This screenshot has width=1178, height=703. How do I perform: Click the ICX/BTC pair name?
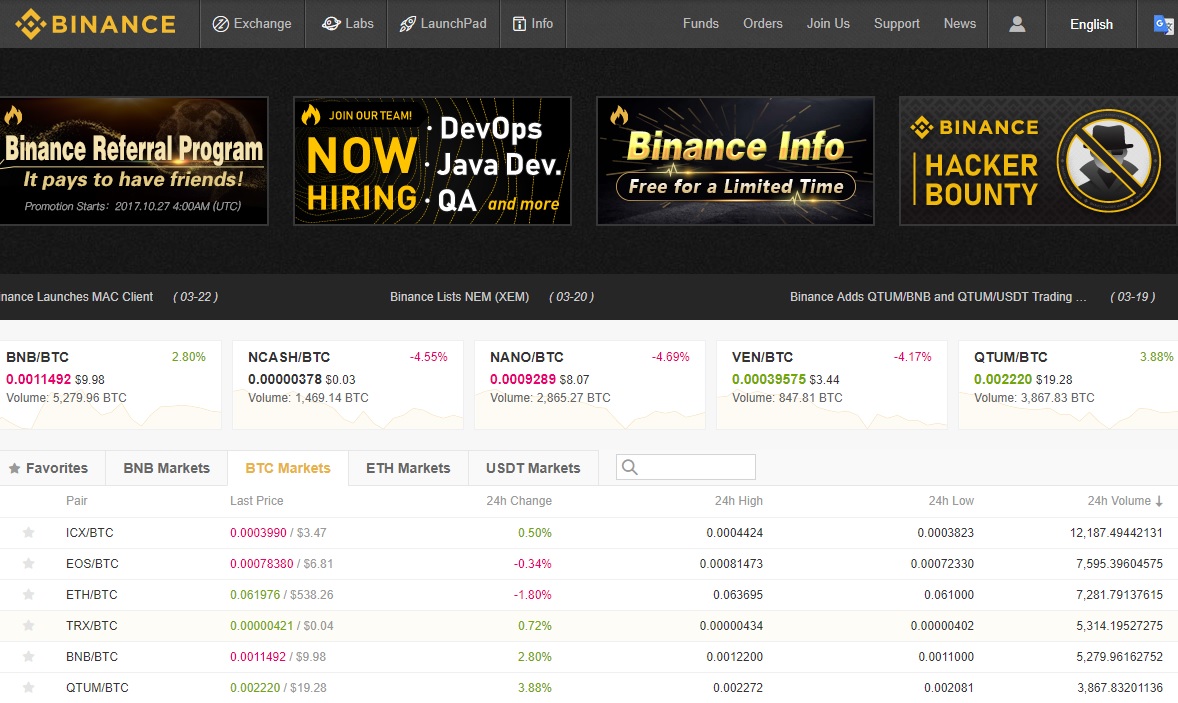[x=89, y=533]
